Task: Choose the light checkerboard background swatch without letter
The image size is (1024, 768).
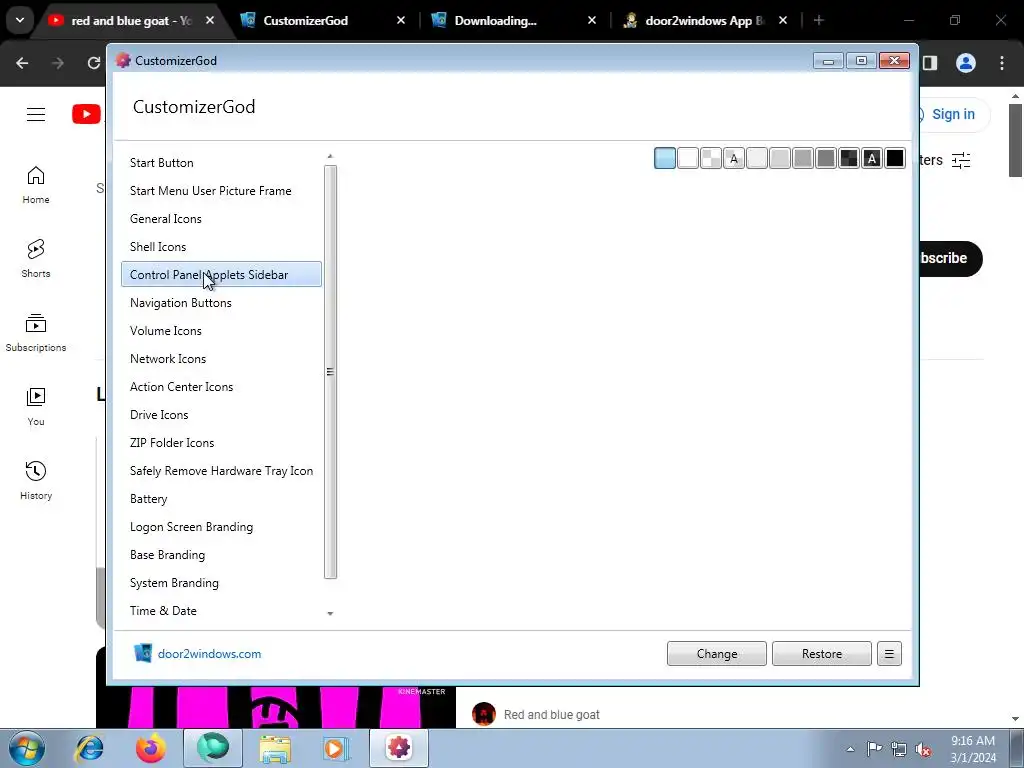Action: pos(711,159)
